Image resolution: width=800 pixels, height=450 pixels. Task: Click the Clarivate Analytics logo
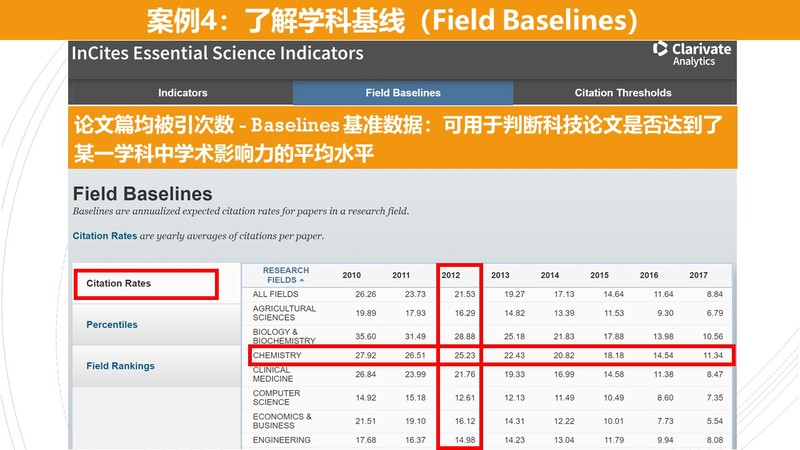[x=691, y=54]
